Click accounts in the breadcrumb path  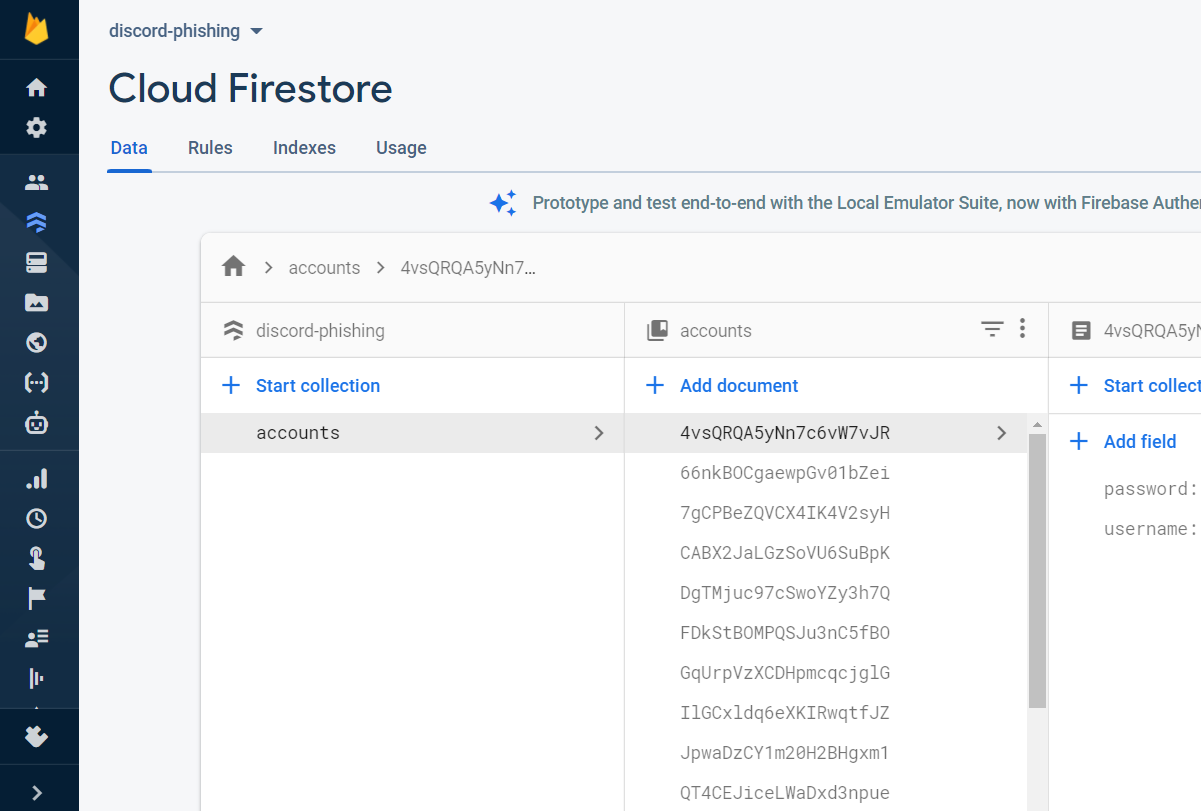pyautogui.click(x=324, y=268)
